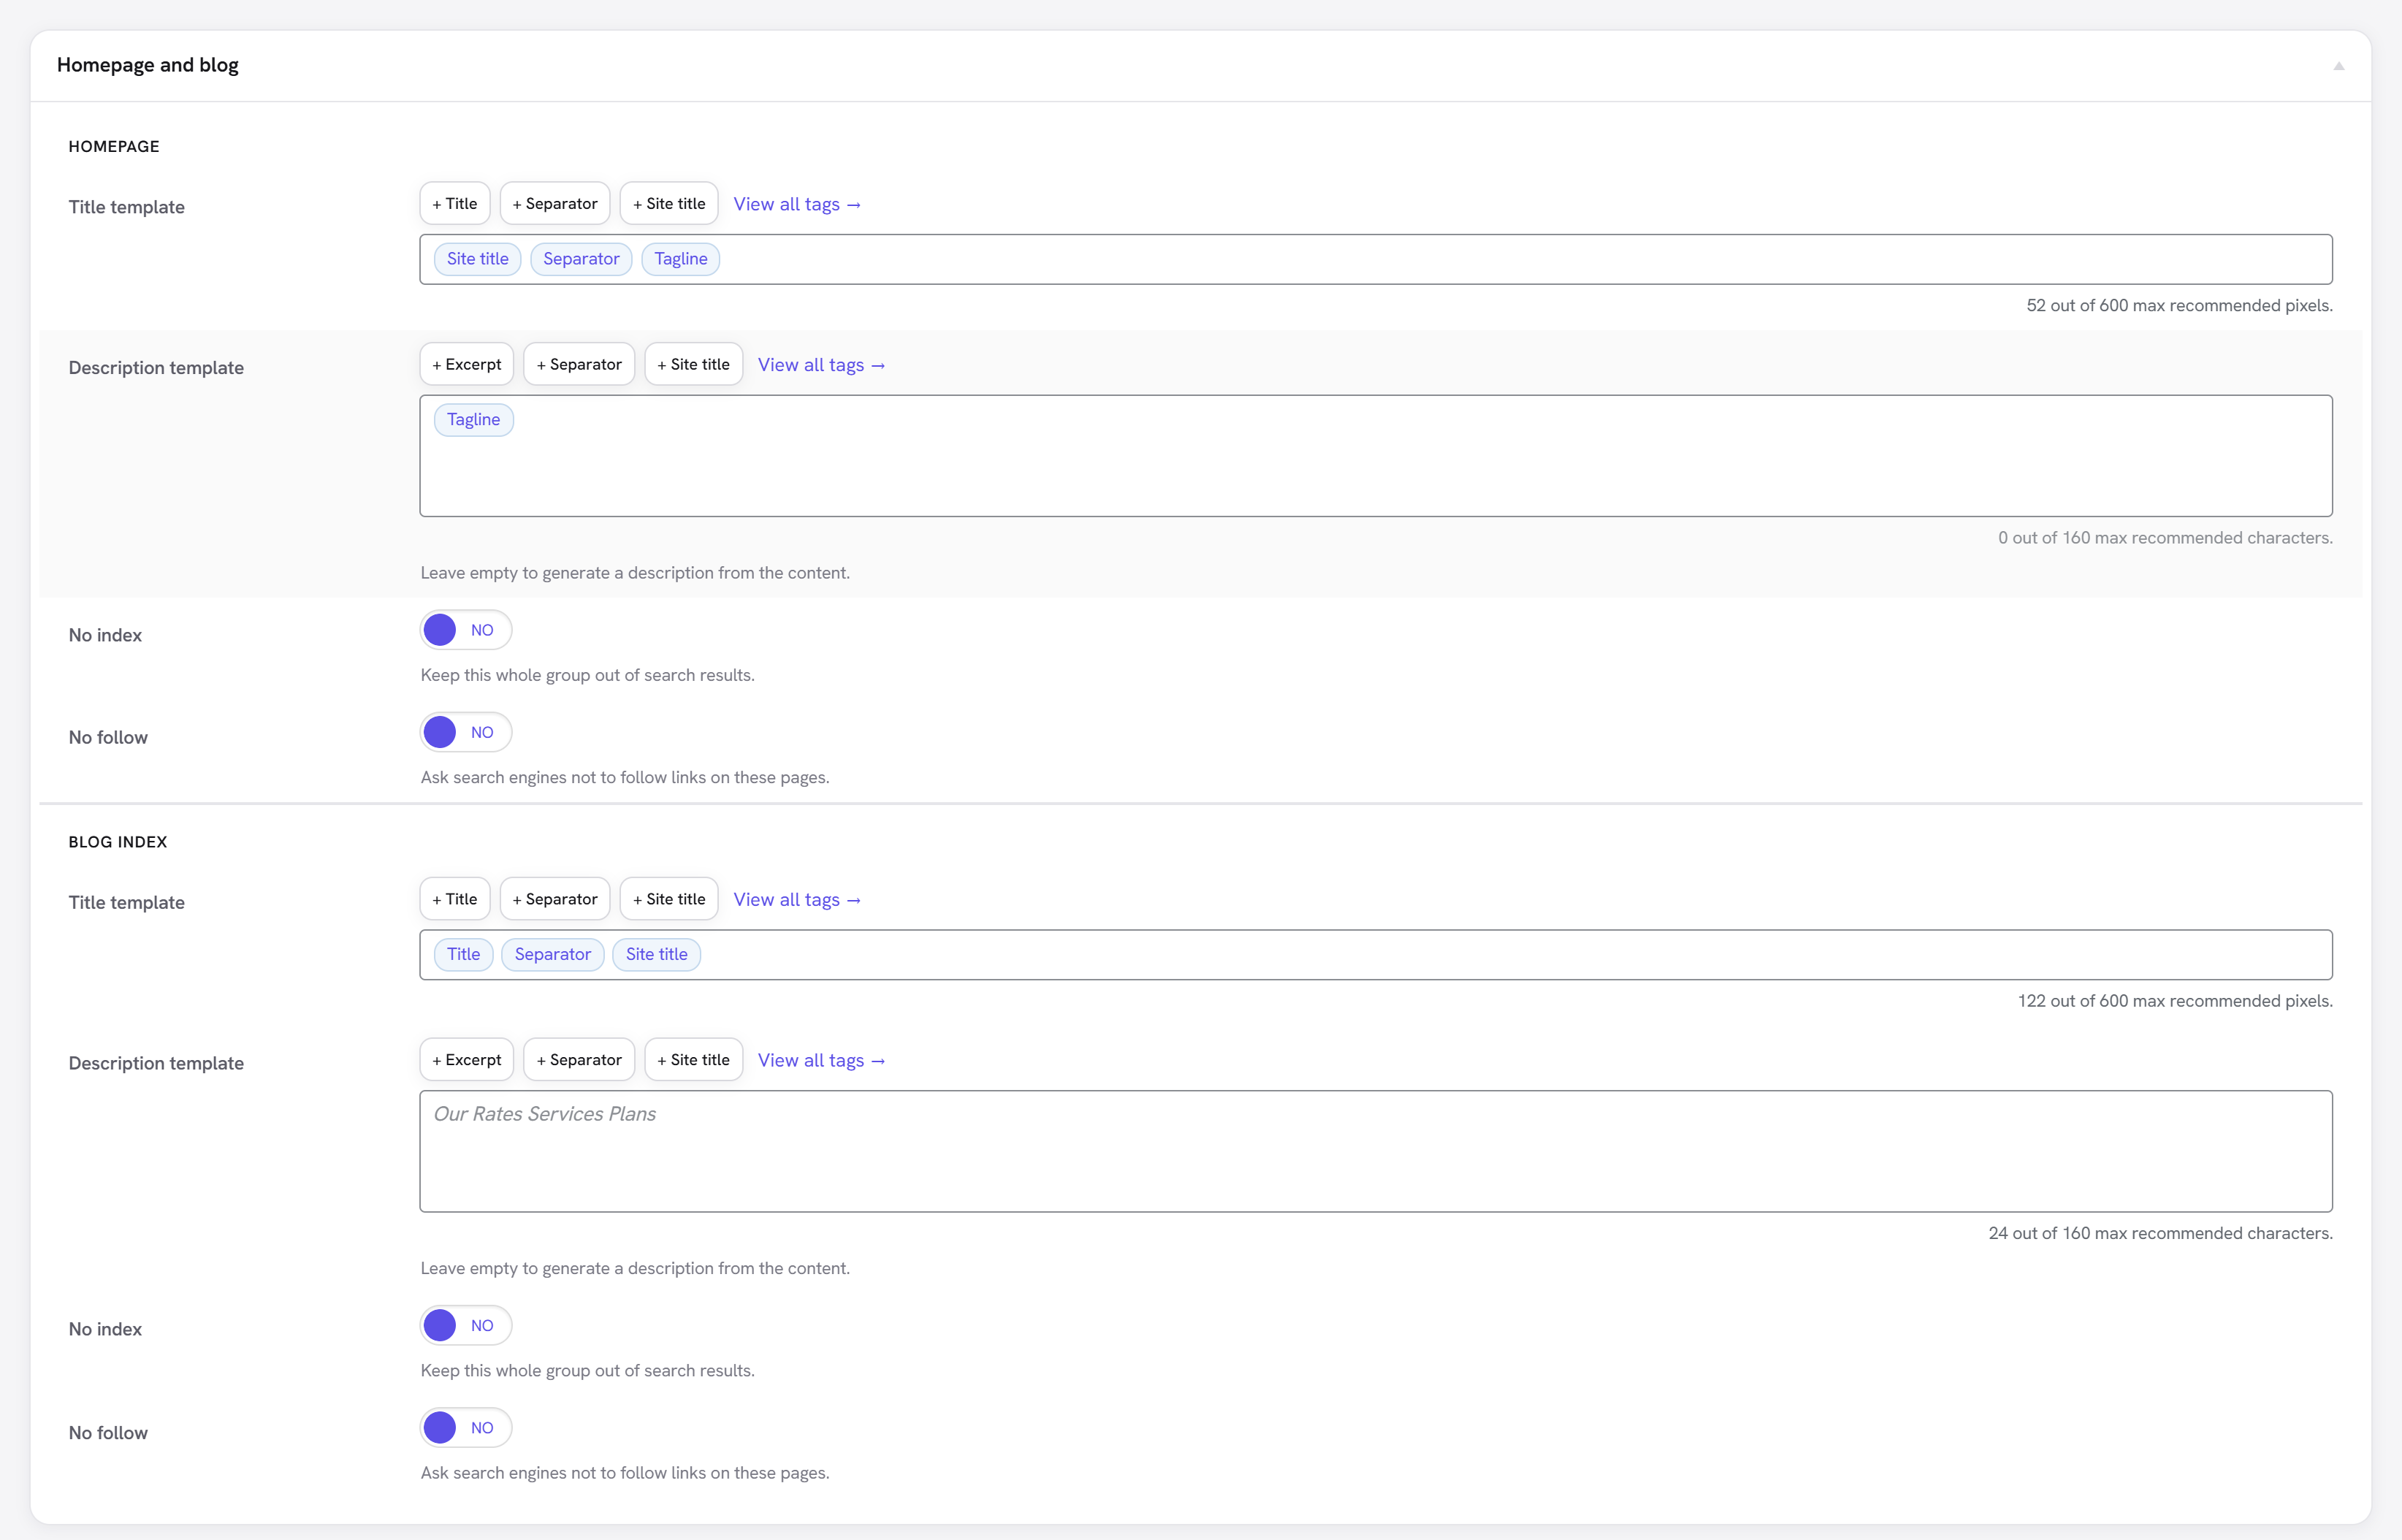This screenshot has height=1540, width=2402.
Task: Select Title chip in Blog index title field
Action: (x=464, y=954)
